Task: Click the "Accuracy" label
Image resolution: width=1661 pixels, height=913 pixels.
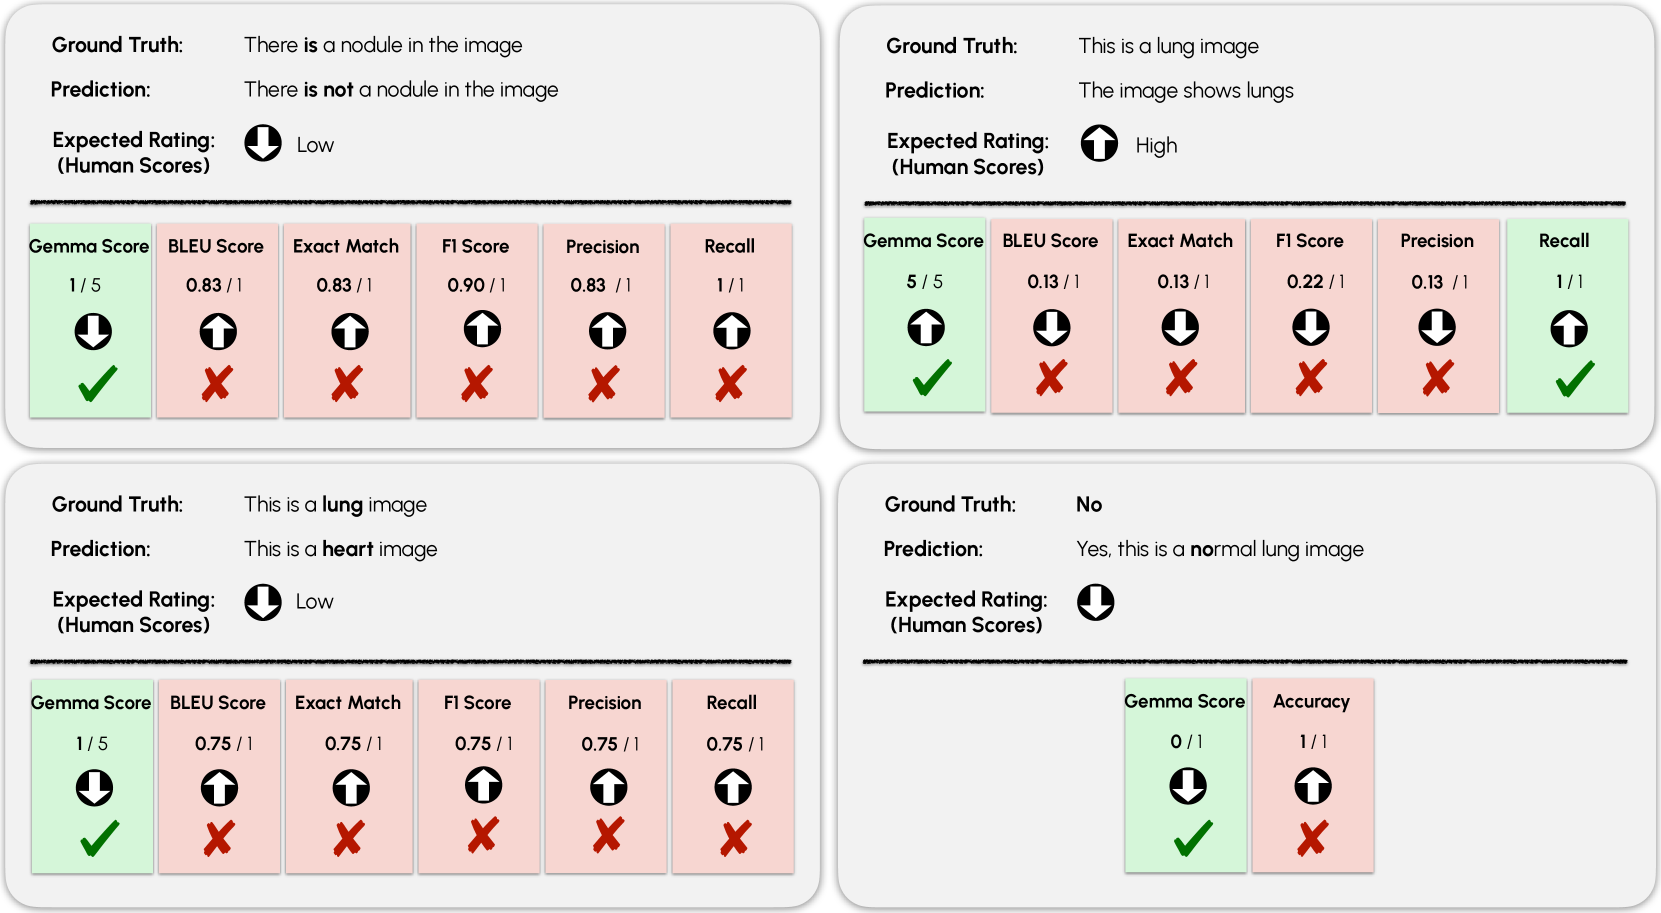Action: (1311, 701)
